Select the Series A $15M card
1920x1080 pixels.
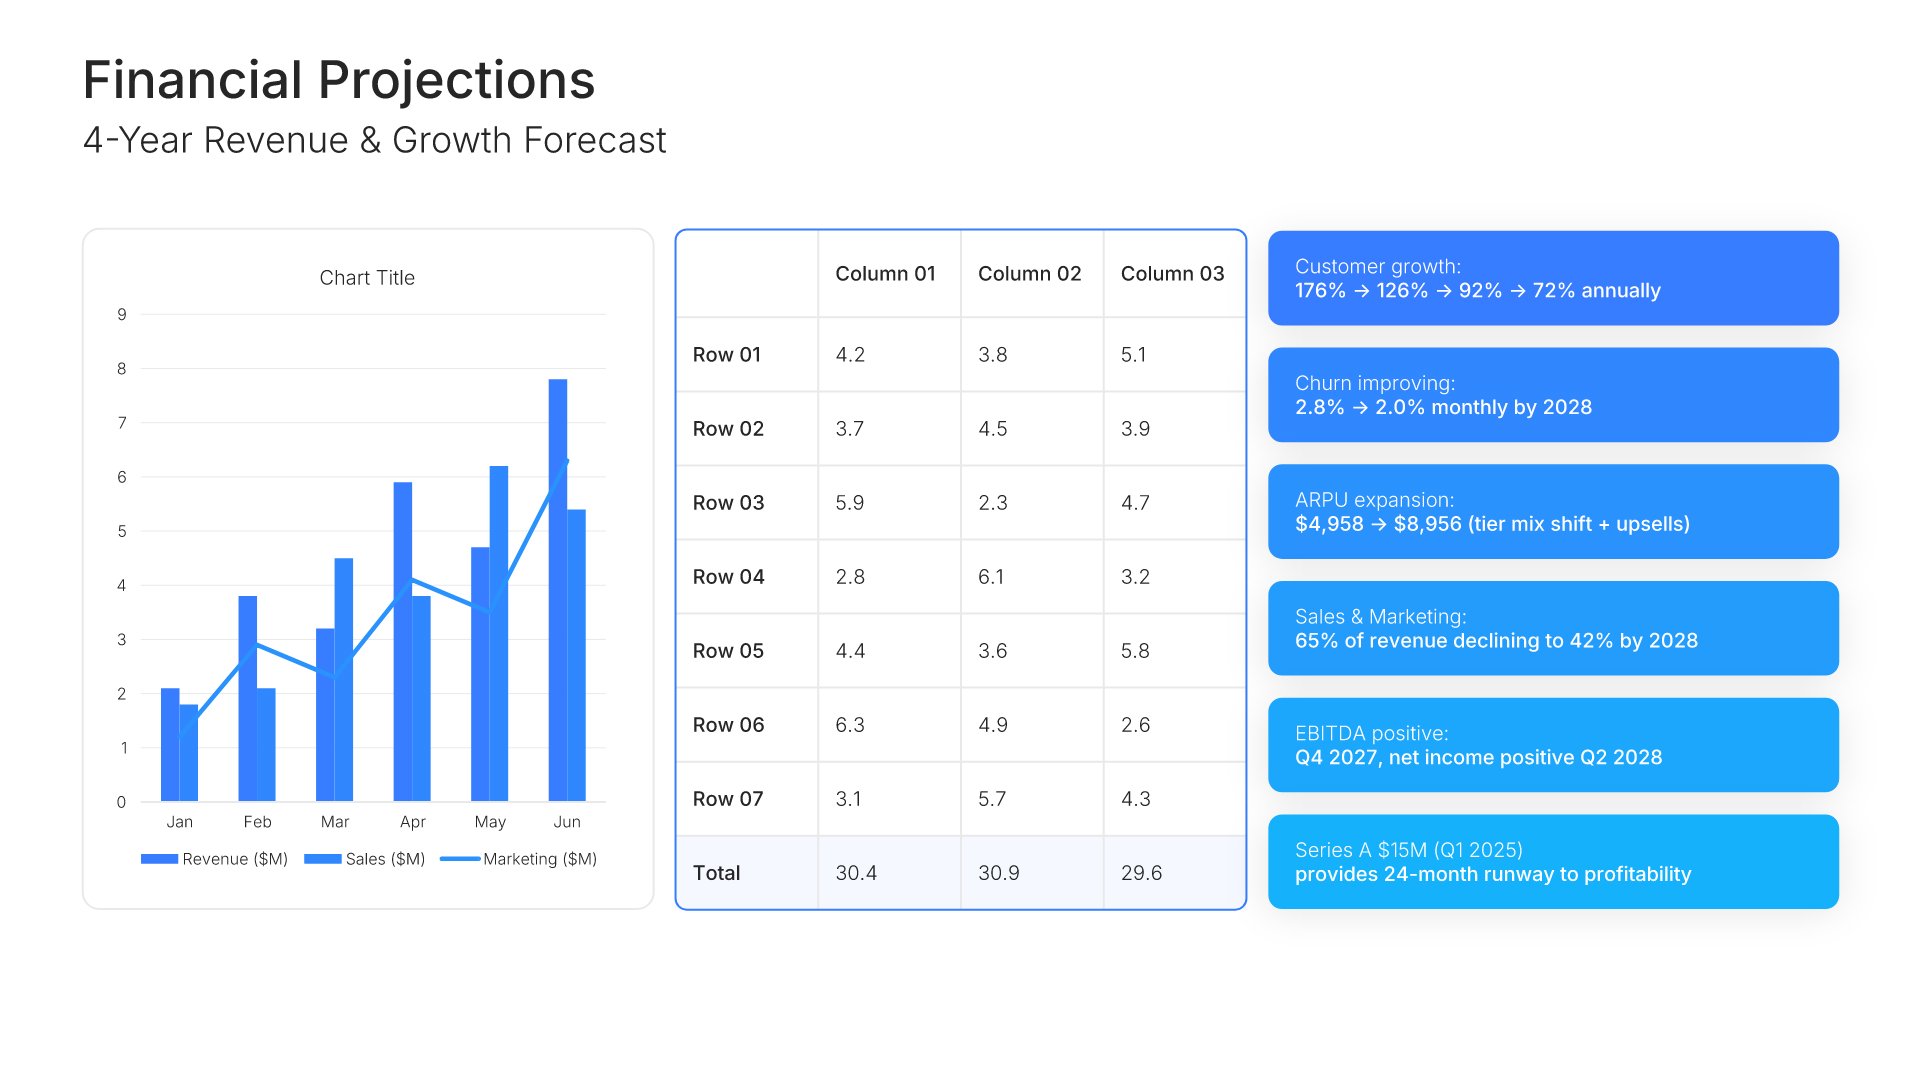[x=1552, y=861]
